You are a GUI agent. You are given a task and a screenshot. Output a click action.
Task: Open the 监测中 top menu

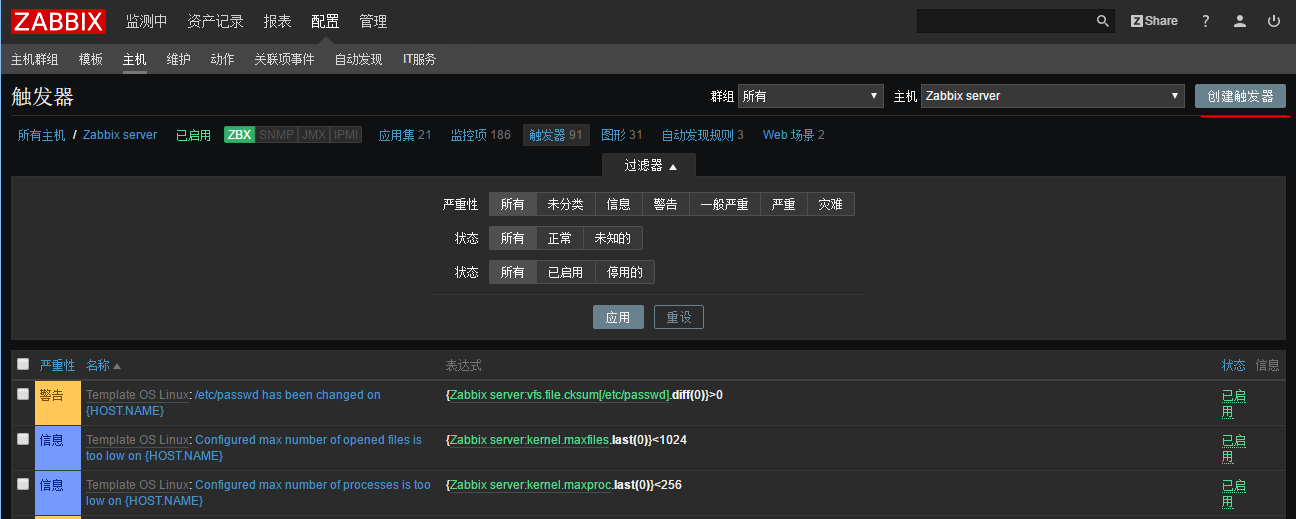point(146,21)
